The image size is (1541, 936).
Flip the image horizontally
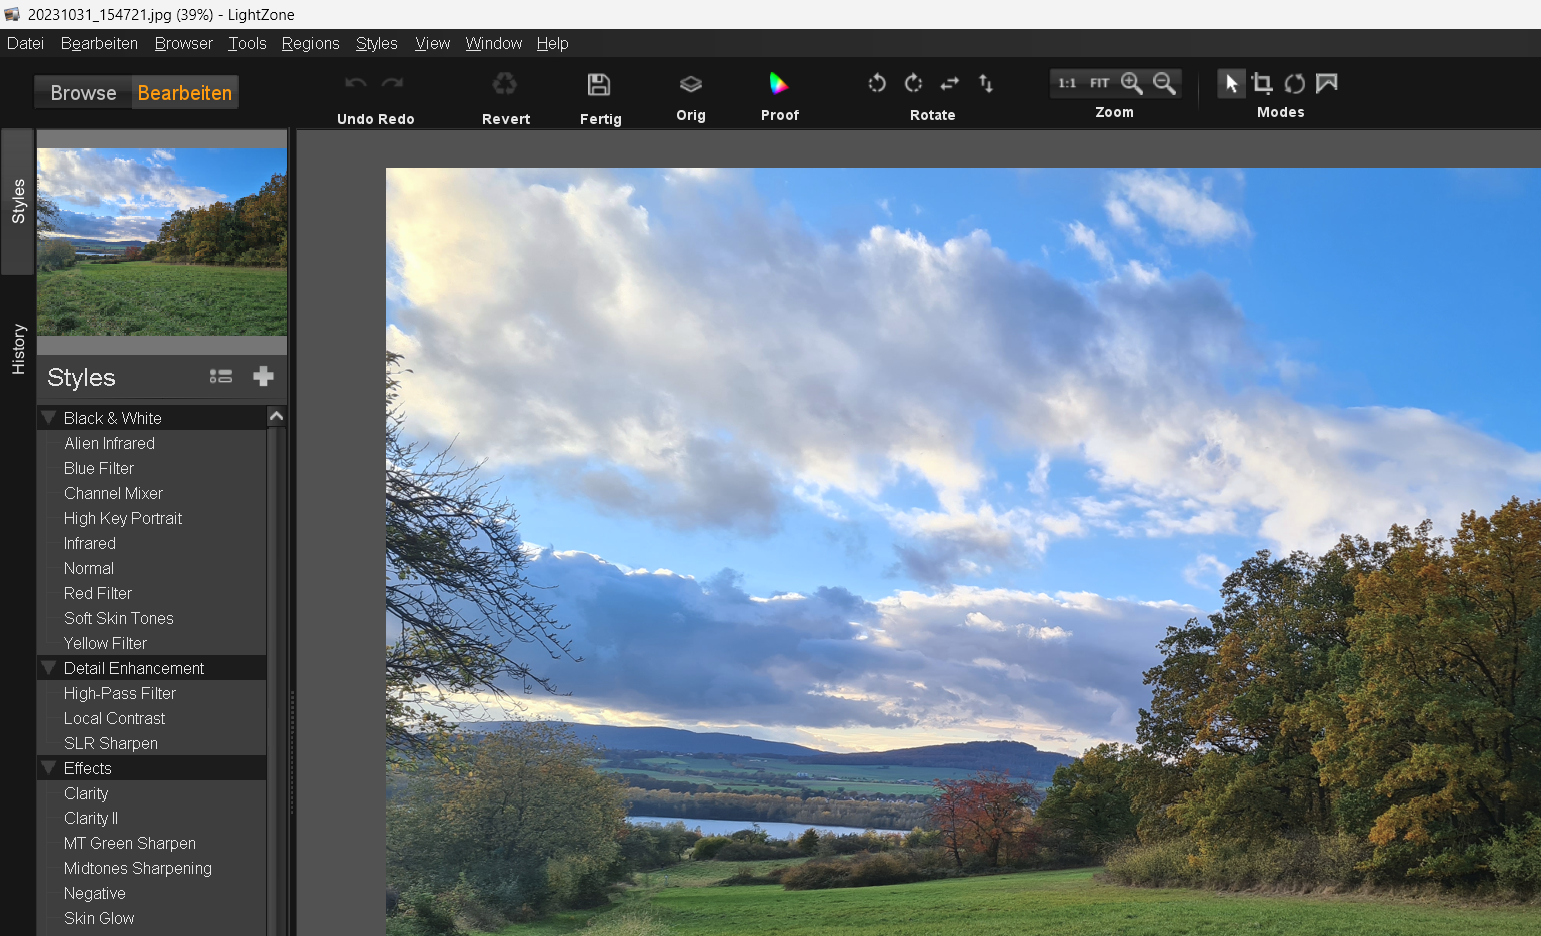click(950, 84)
